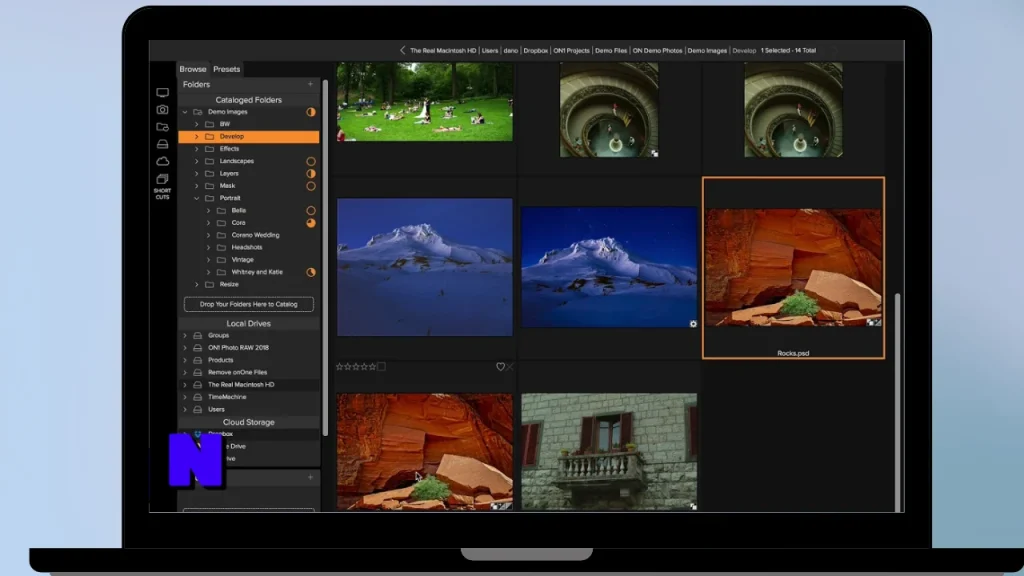Go to ON1 Projects in path bar
This screenshot has width=1024, height=576.
pos(571,50)
